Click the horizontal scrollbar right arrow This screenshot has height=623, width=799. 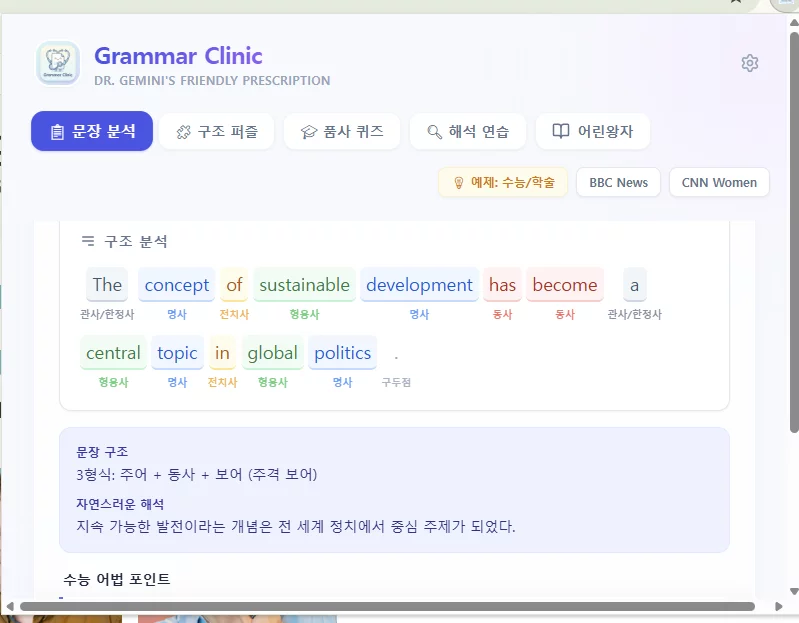778,606
